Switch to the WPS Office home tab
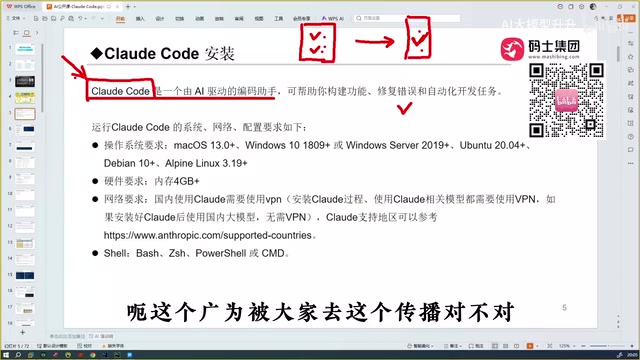Screen dimensions: 640x360 point(21,7)
